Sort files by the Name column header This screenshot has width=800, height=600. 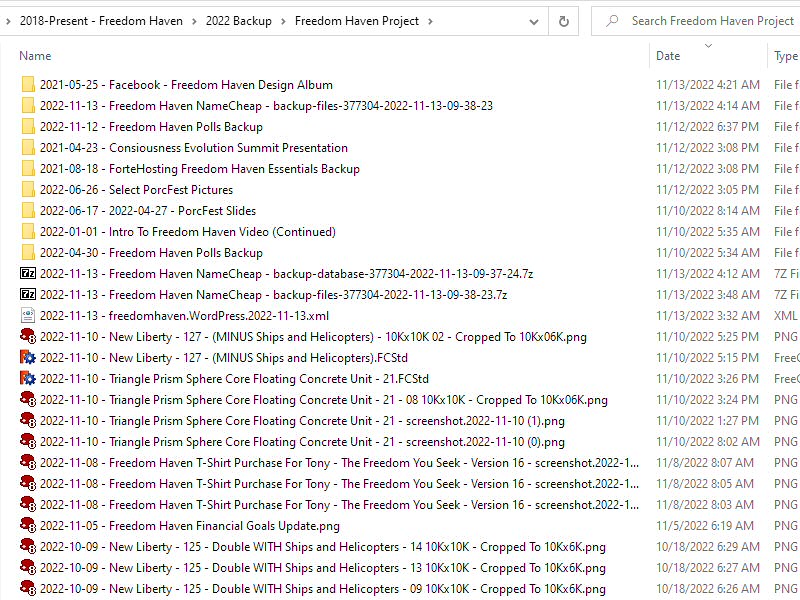(x=35, y=56)
